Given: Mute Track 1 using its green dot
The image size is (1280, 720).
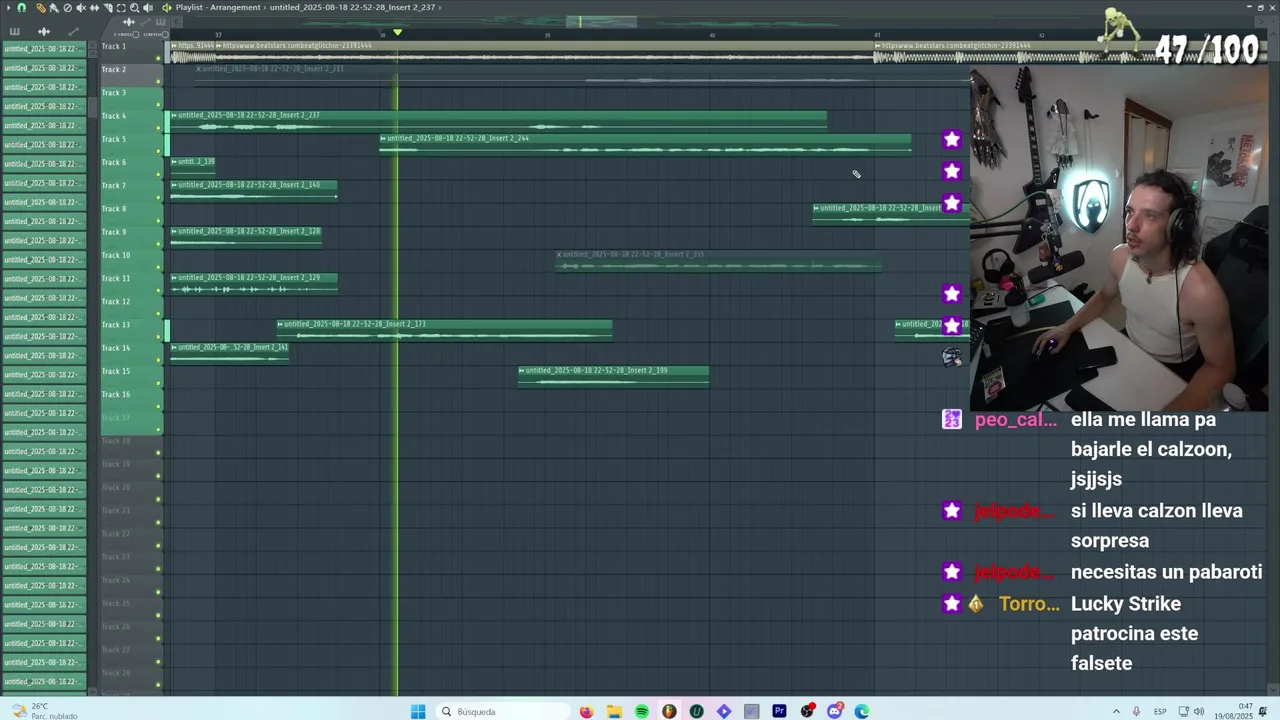Looking at the screenshot, I should [158, 59].
